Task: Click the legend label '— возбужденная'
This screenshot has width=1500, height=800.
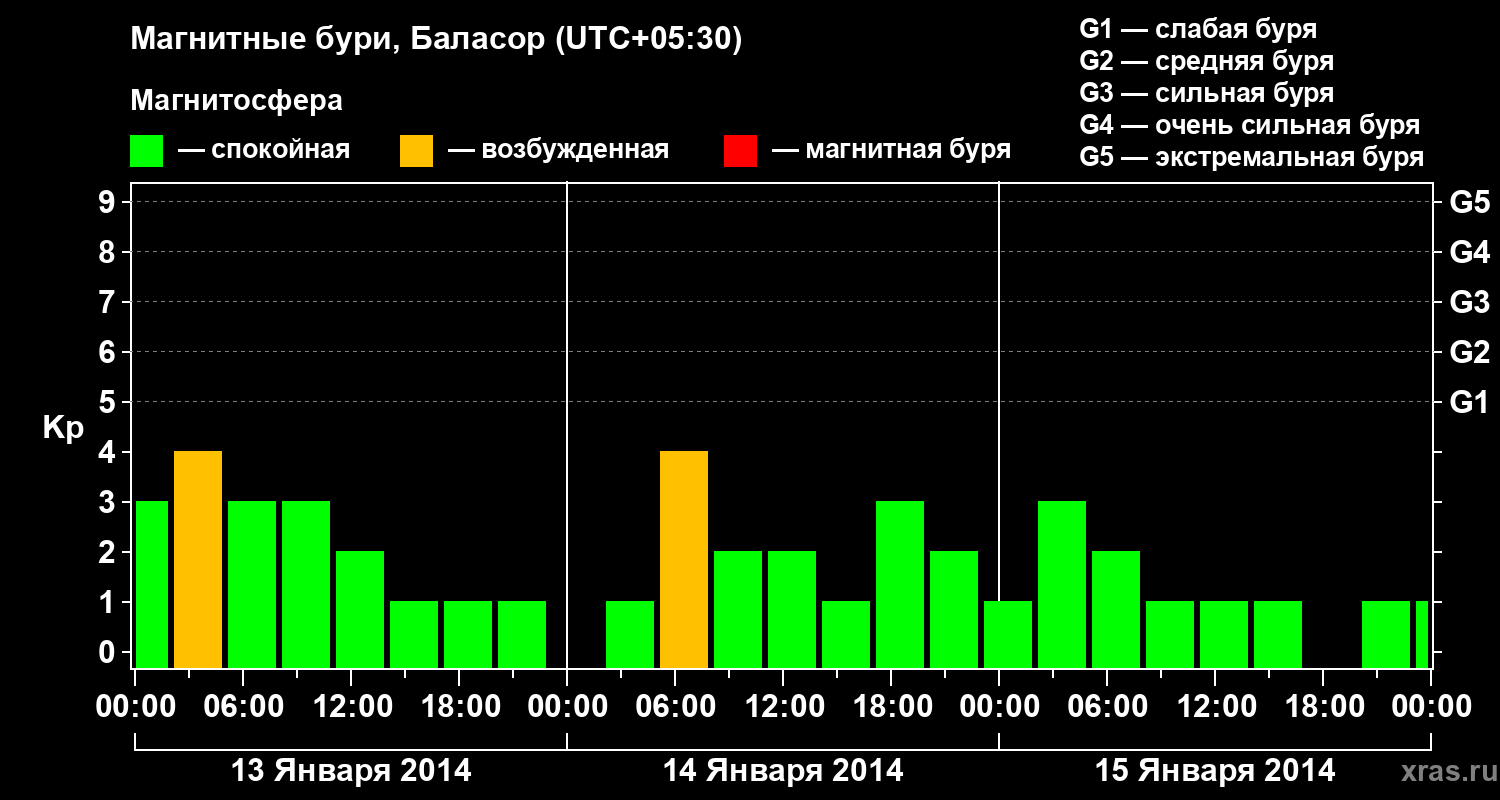Action: click(x=558, y=150)
